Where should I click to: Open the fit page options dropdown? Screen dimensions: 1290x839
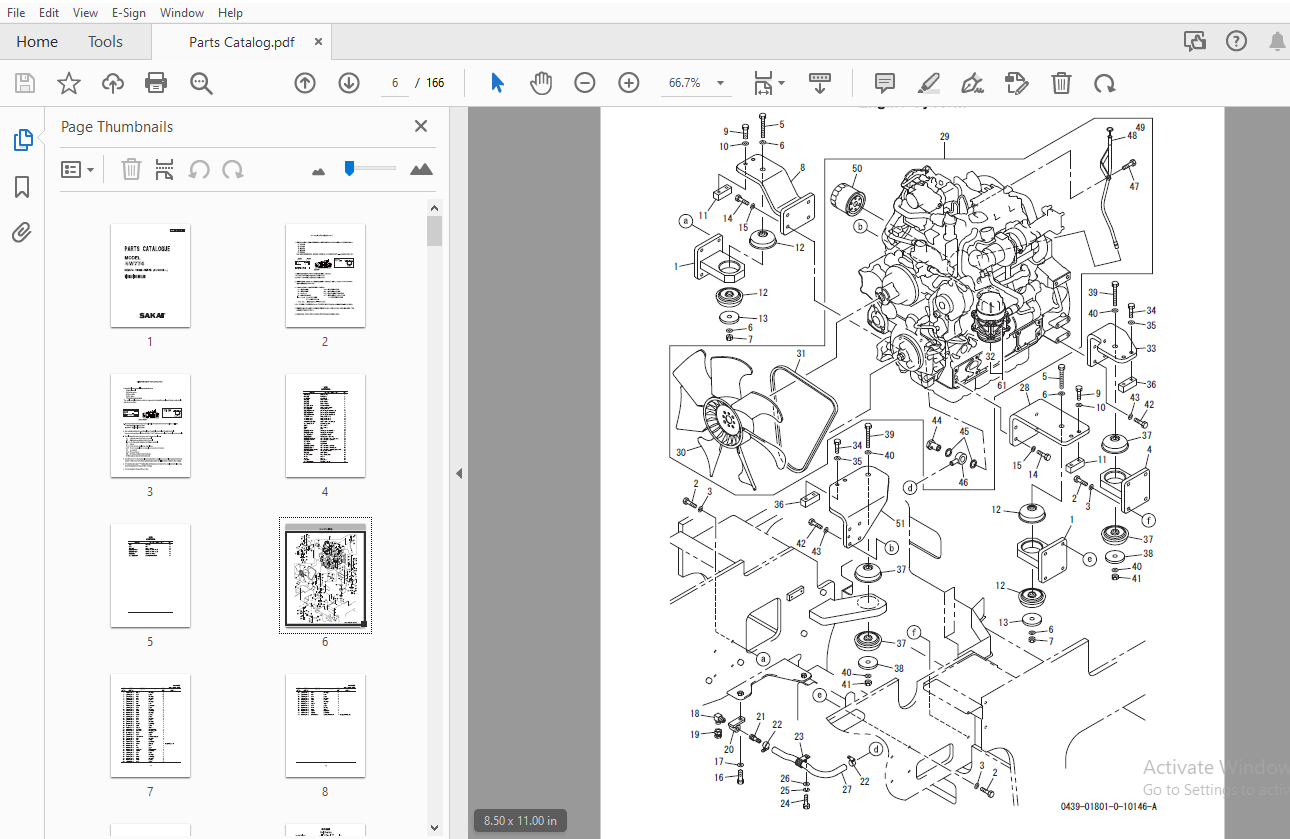tap(769, 83)
